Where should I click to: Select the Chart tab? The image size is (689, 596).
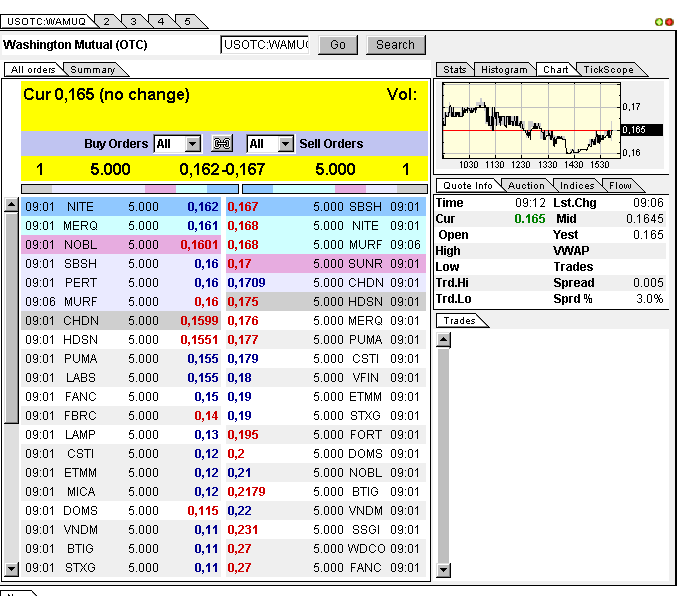click(x=555, y=69)
